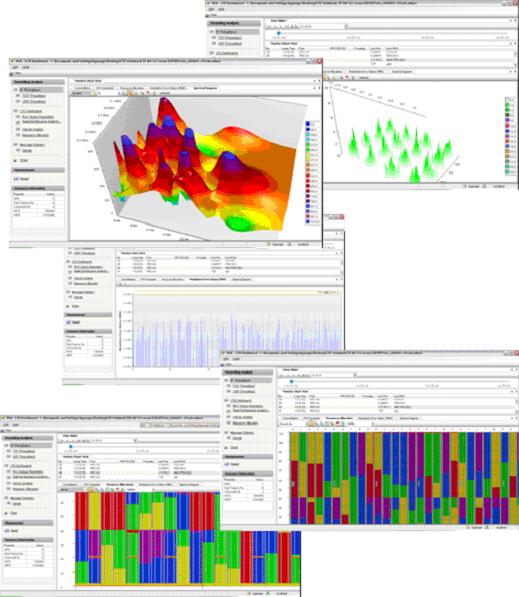Open TCP Throughput in bottom-left window sidebar
This screenshot has height=597, width=519.
pos(24,451)
